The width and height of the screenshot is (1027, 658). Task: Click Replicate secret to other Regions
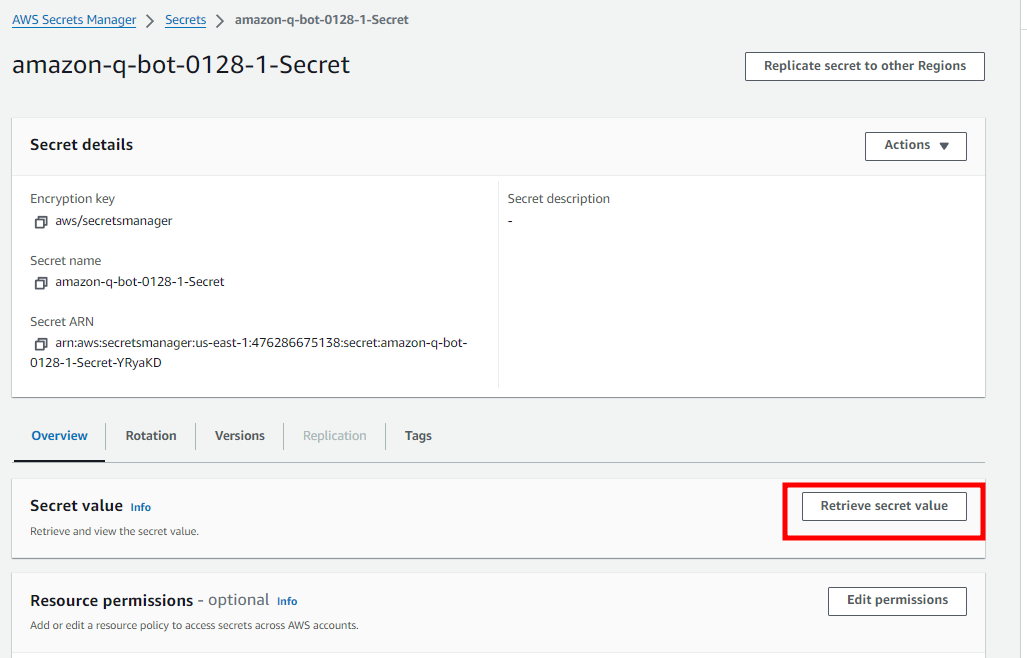[865, 66]
